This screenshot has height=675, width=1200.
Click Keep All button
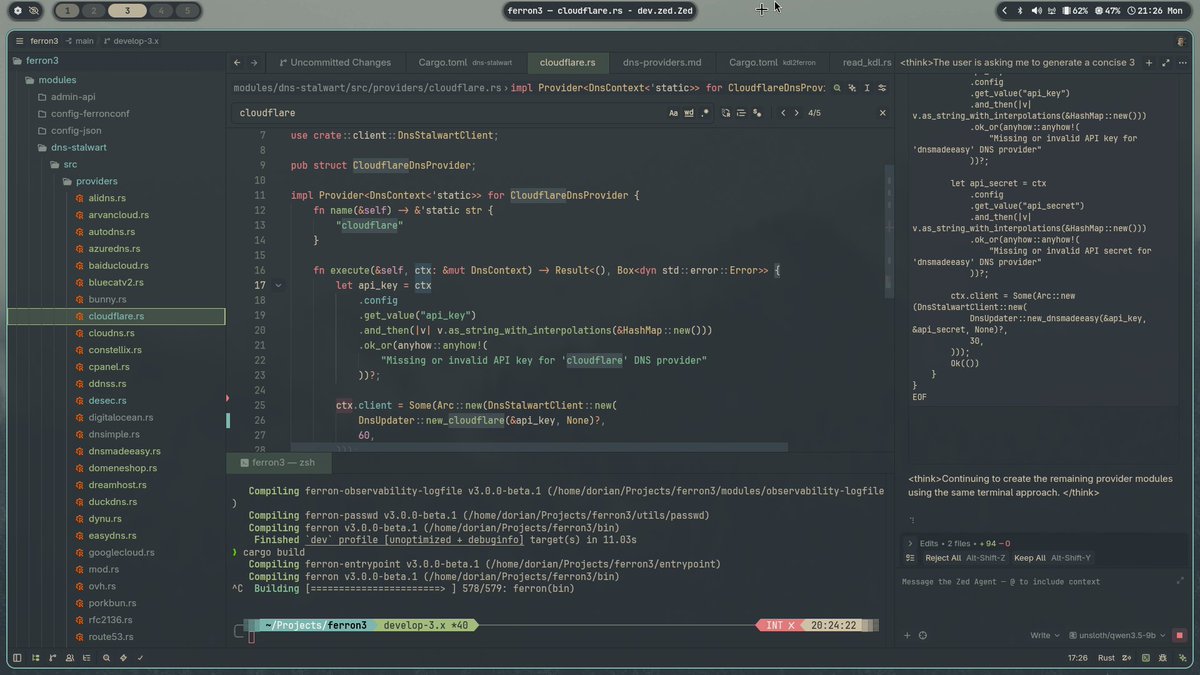[x=1052, y=558]
